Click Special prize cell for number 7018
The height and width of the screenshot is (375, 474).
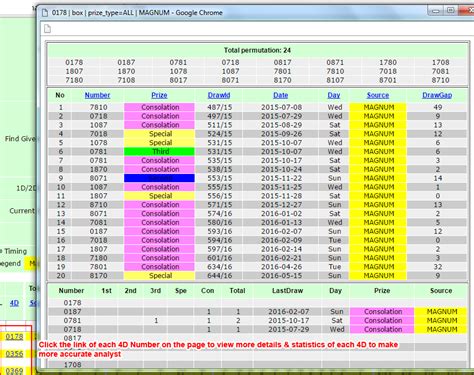point(159,134)
